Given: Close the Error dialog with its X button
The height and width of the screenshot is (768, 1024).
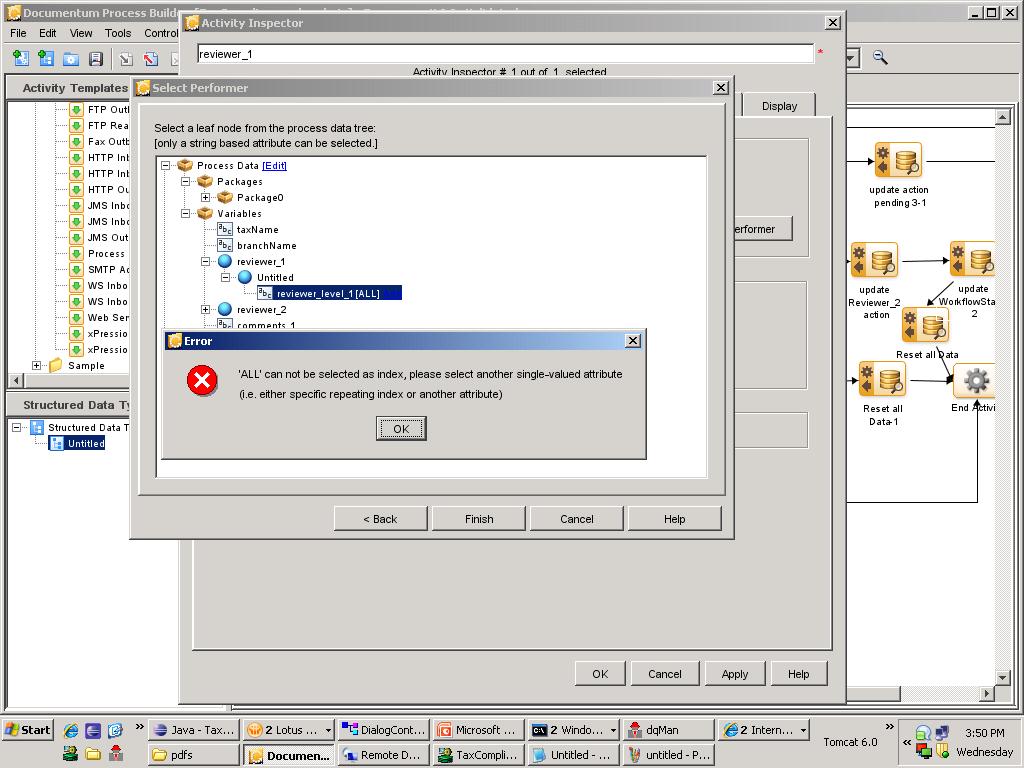Looking at the screenshot, I should coord(632,341).
